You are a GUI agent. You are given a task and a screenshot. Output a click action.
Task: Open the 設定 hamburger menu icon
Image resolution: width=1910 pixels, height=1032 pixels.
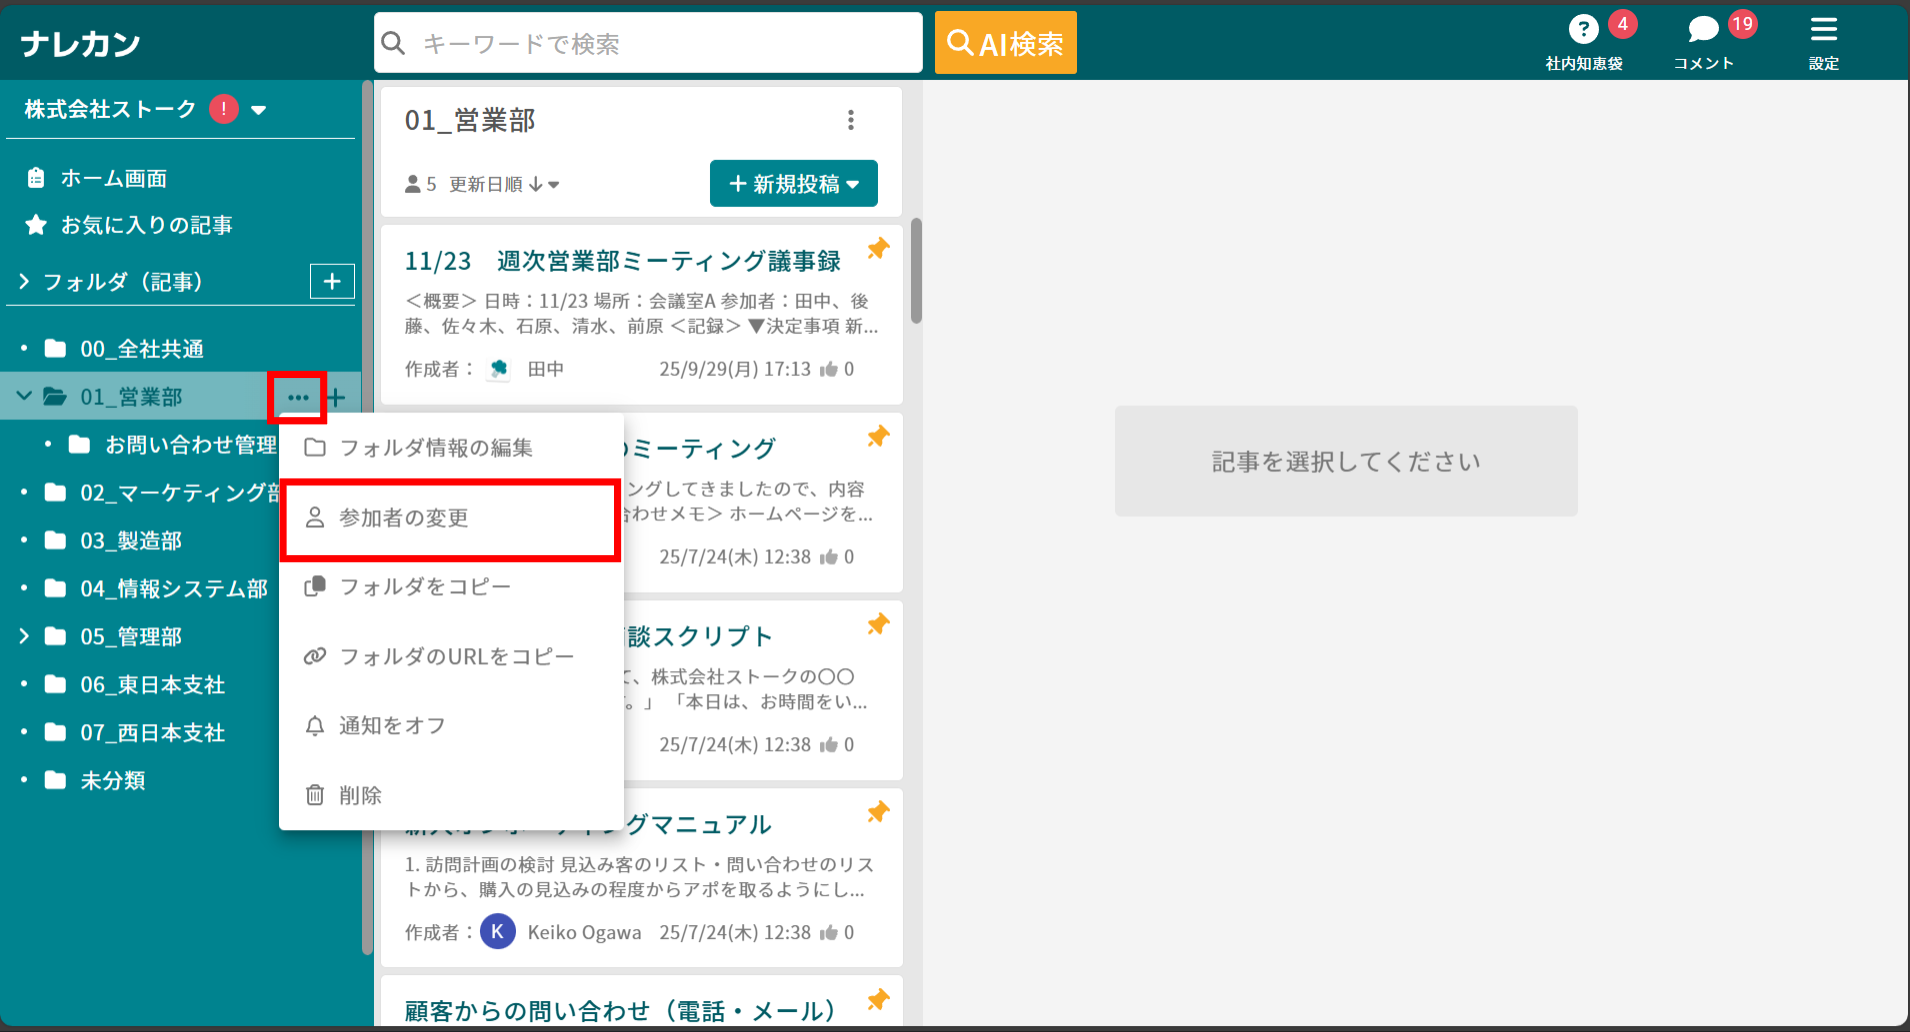1823,28
